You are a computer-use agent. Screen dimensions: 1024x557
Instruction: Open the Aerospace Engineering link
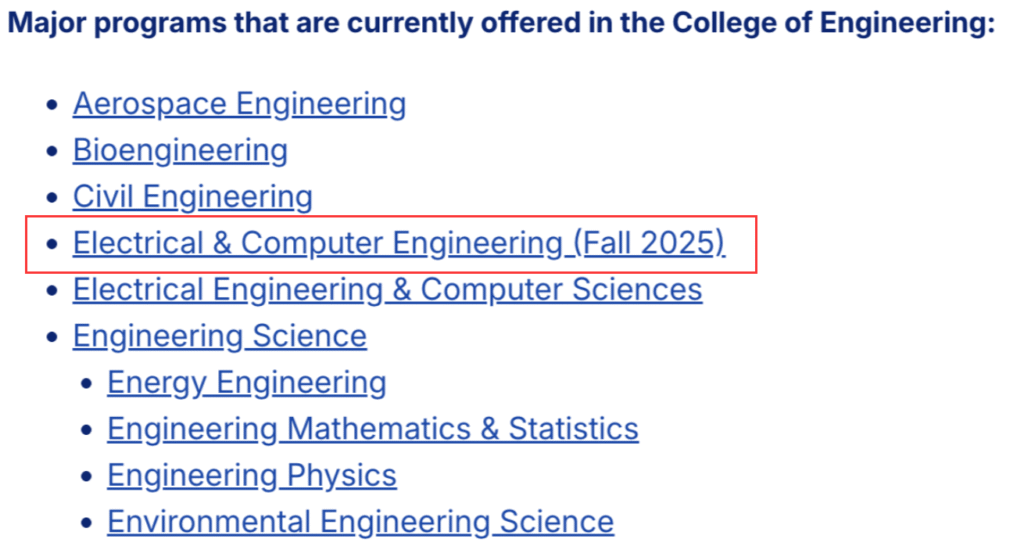tap(239, 104)
